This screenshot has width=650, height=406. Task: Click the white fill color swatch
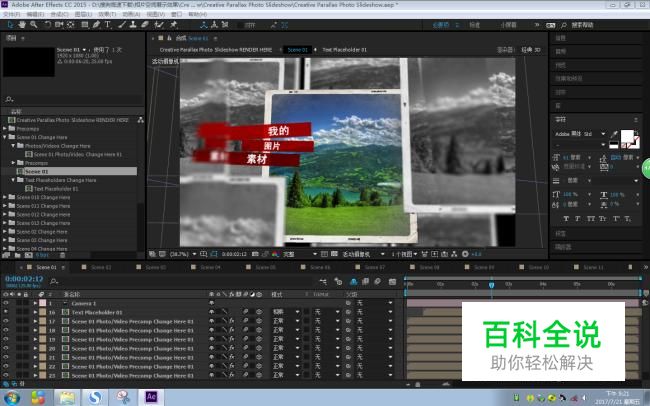627,136
